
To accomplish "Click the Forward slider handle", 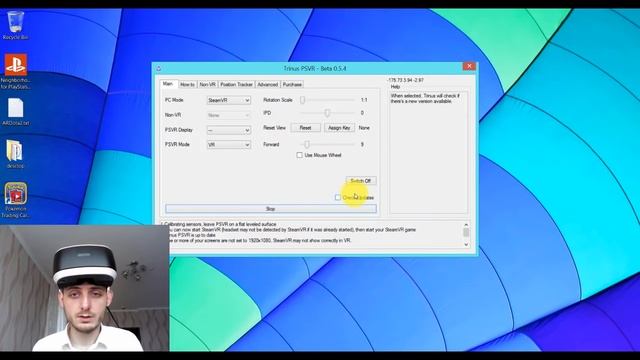I will pyautogui.click(x=307, y=144).
